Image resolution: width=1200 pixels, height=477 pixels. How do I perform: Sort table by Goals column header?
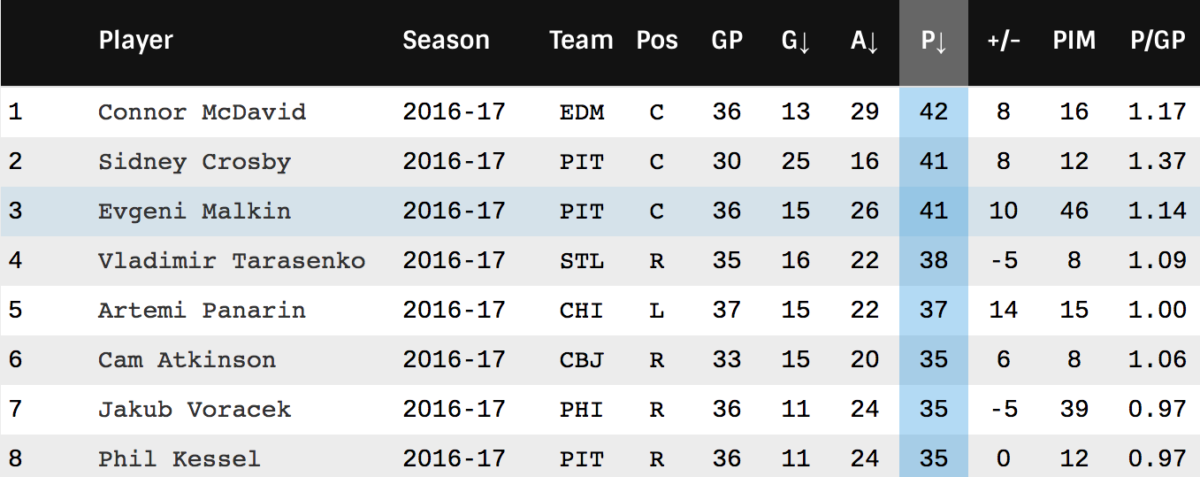click(x=795, y=41)
